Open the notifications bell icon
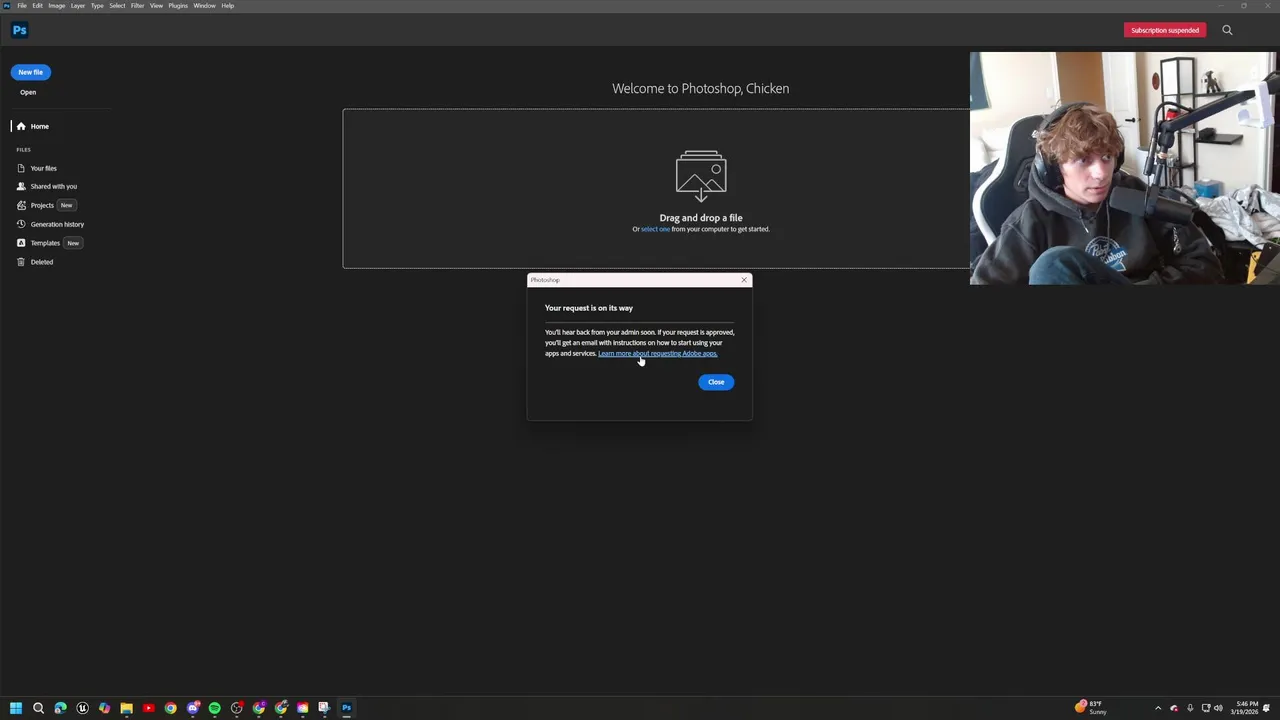 1266,708
